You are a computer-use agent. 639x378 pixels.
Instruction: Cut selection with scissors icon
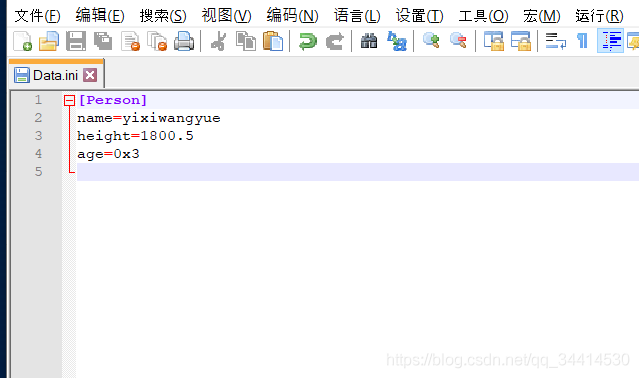click(x=219, y=41)
